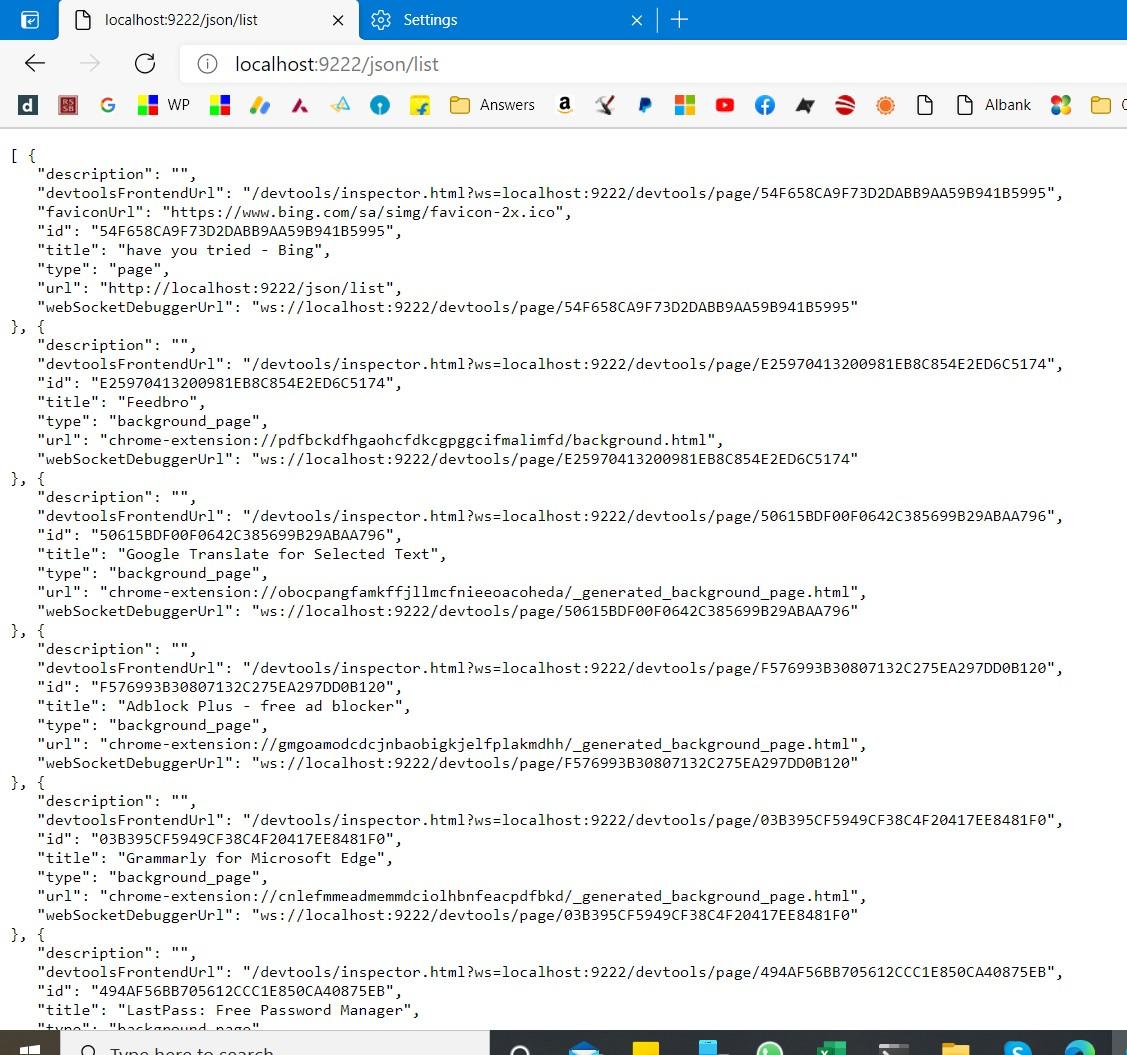Click the id 03B395CF5949CF38C4F20417EE8481F0
Image resolution: width=1127 pixels, height=1055 pixels.
tap(242, 839)
